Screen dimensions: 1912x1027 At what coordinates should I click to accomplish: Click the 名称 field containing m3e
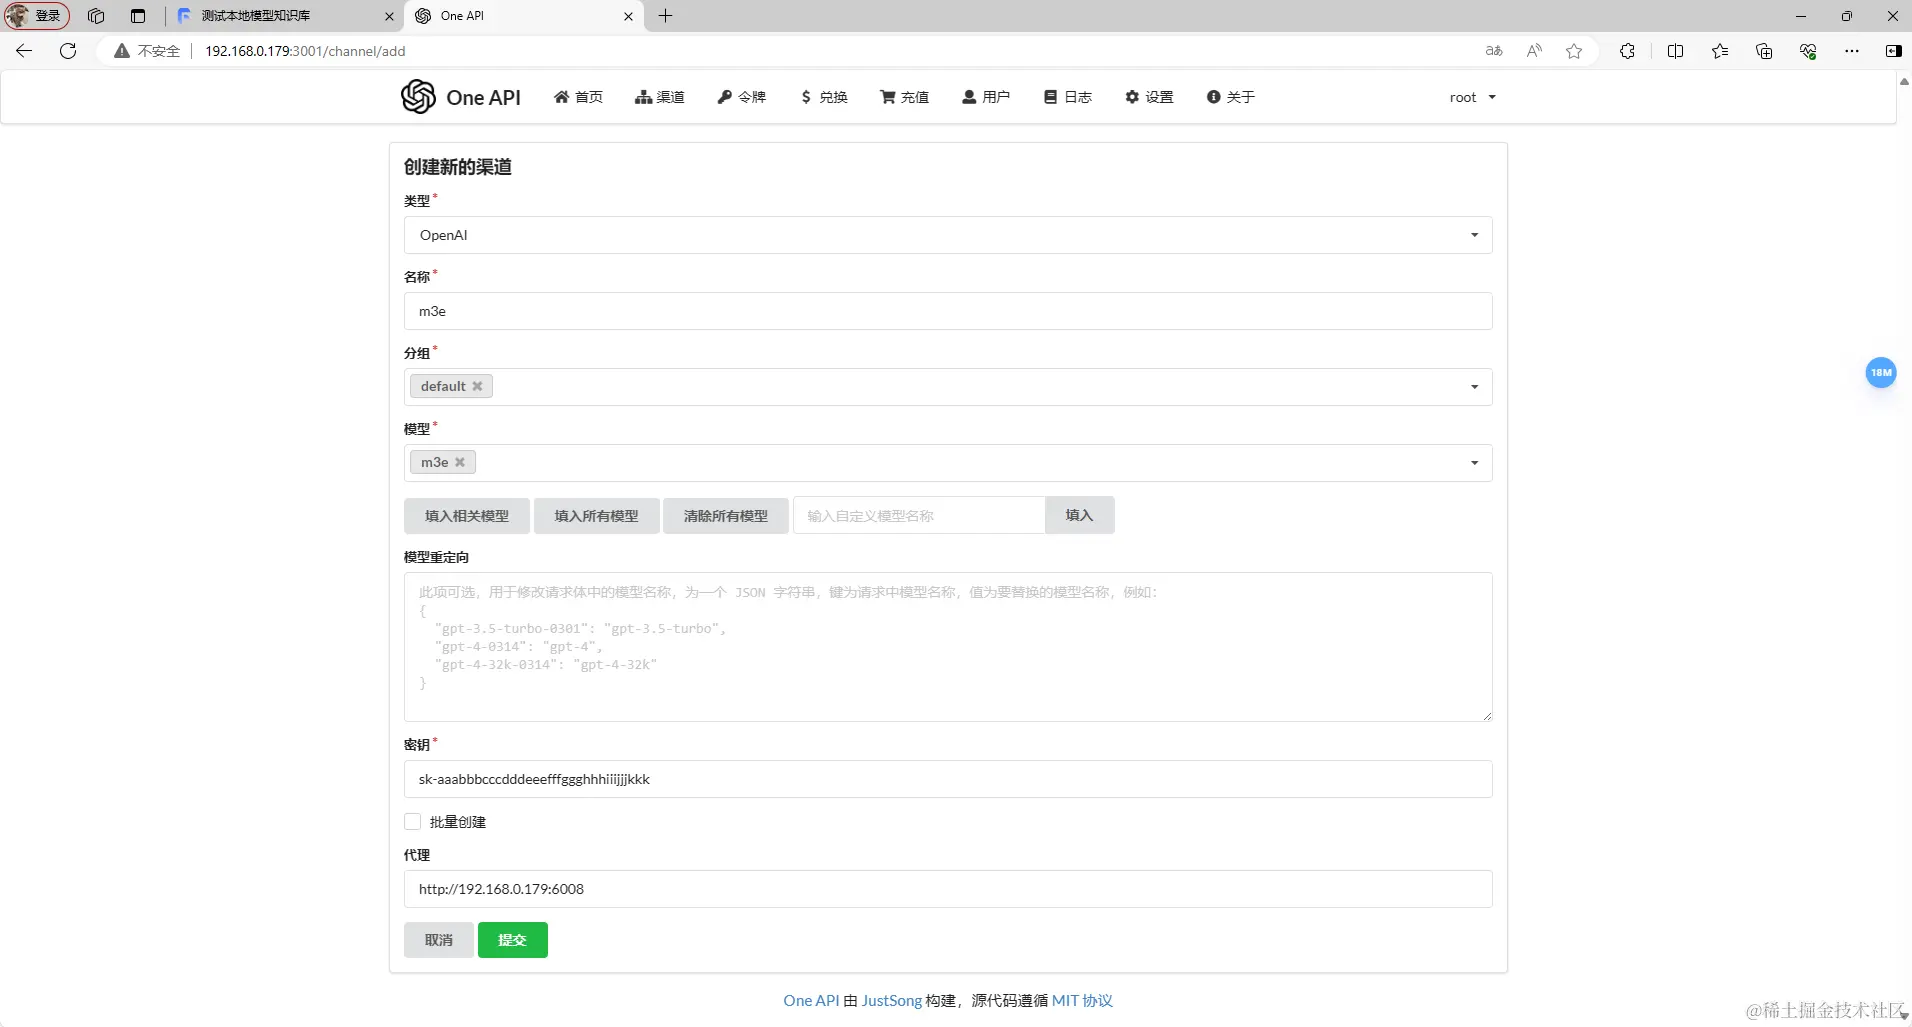[x=948, y=311]
